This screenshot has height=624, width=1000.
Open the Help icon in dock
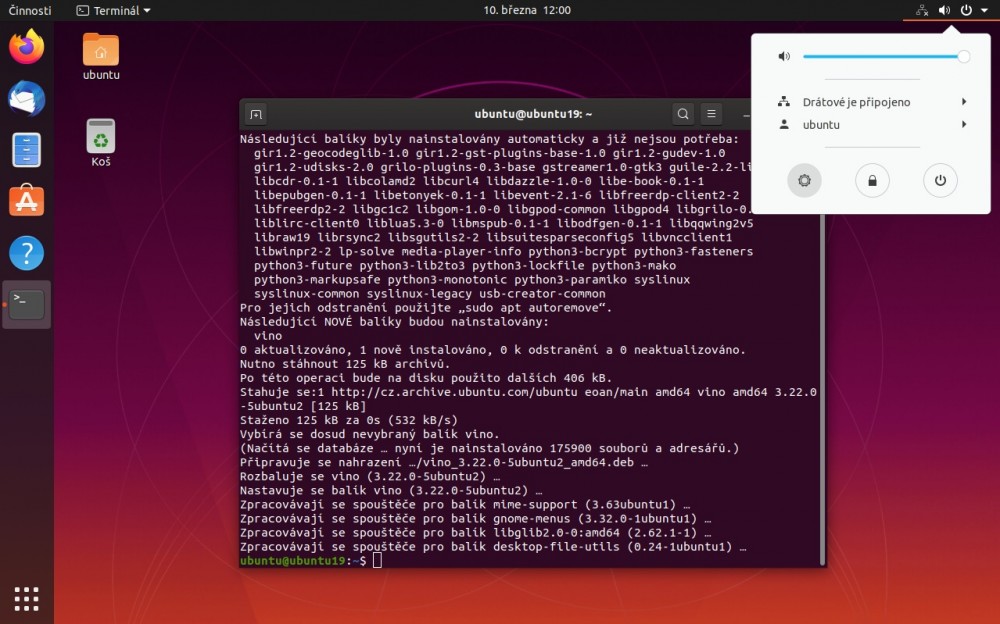tap(27, 253)
